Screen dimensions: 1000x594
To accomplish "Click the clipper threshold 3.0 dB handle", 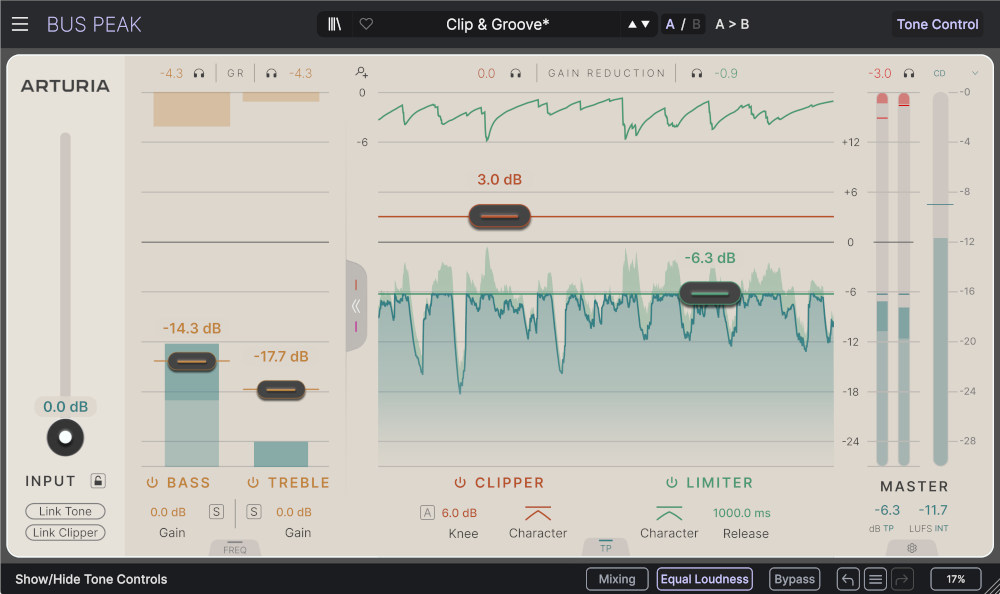I will tap(500, 216).
